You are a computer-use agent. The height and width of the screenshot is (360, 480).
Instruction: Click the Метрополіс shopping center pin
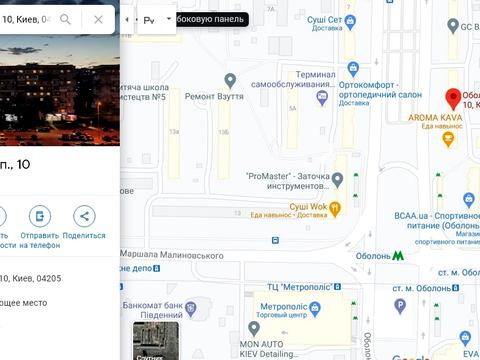pos(315,309)
